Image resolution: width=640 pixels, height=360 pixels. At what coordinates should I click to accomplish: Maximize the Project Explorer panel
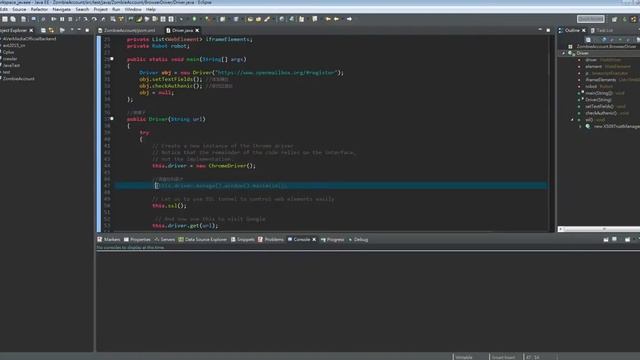pyautogui.click(x=87, y=30)
